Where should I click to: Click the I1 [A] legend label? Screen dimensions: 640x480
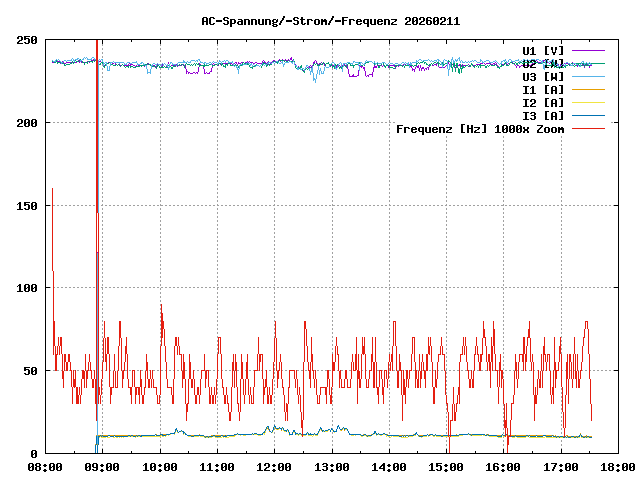coord(543,89)
